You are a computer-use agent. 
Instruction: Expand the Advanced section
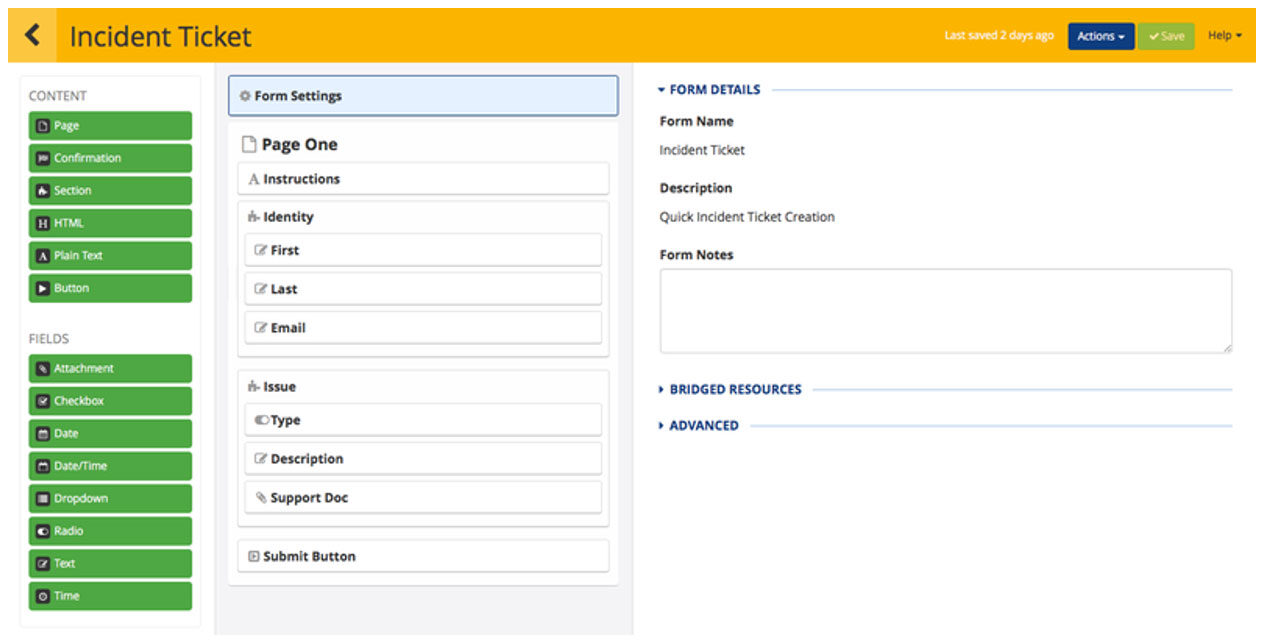pyautogui.click(x=698, y=426)
